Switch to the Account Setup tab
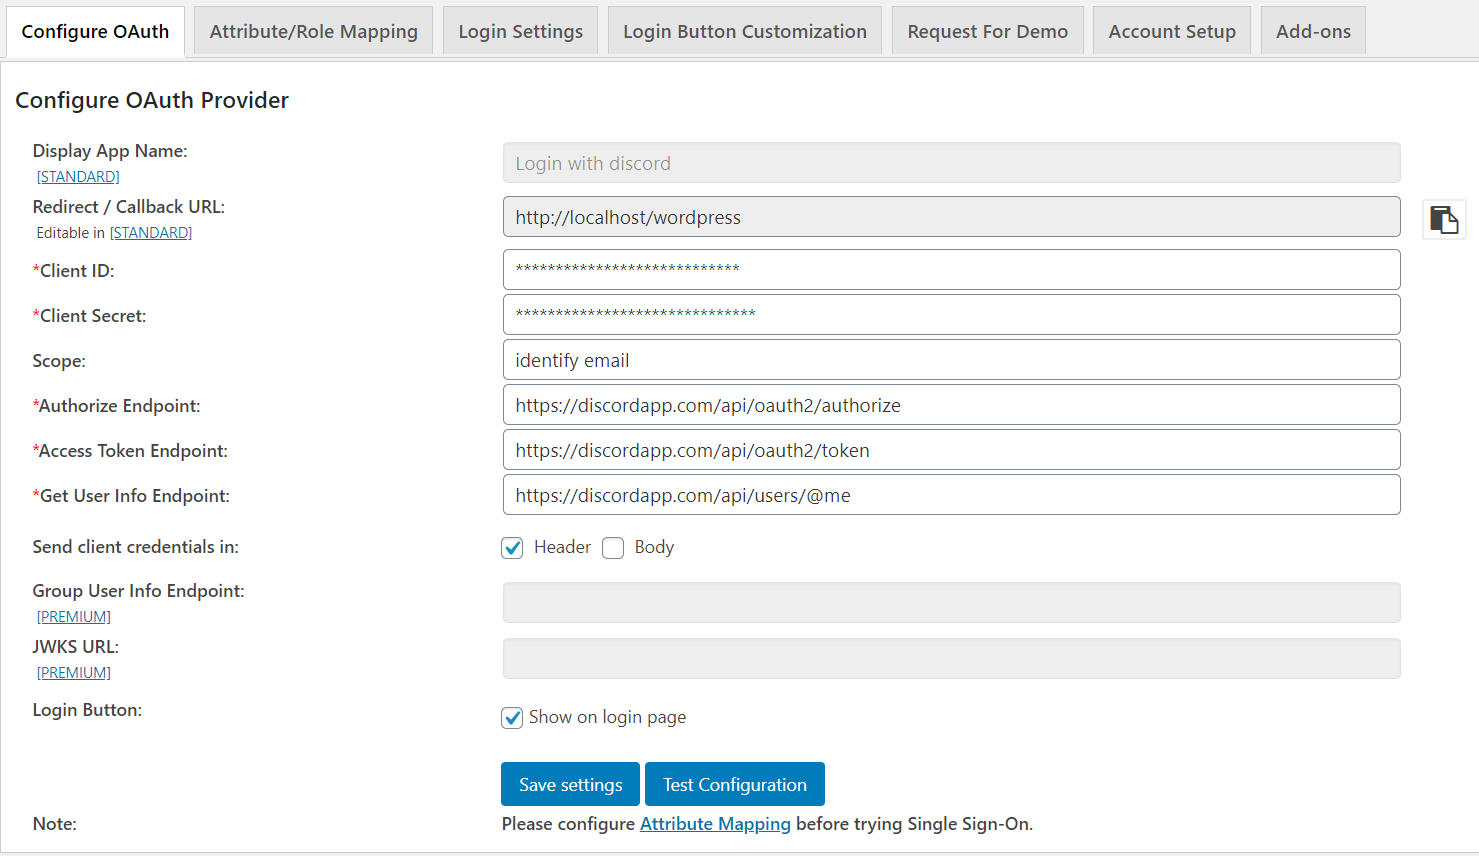1479x856 pixels. coord(1171,30)
